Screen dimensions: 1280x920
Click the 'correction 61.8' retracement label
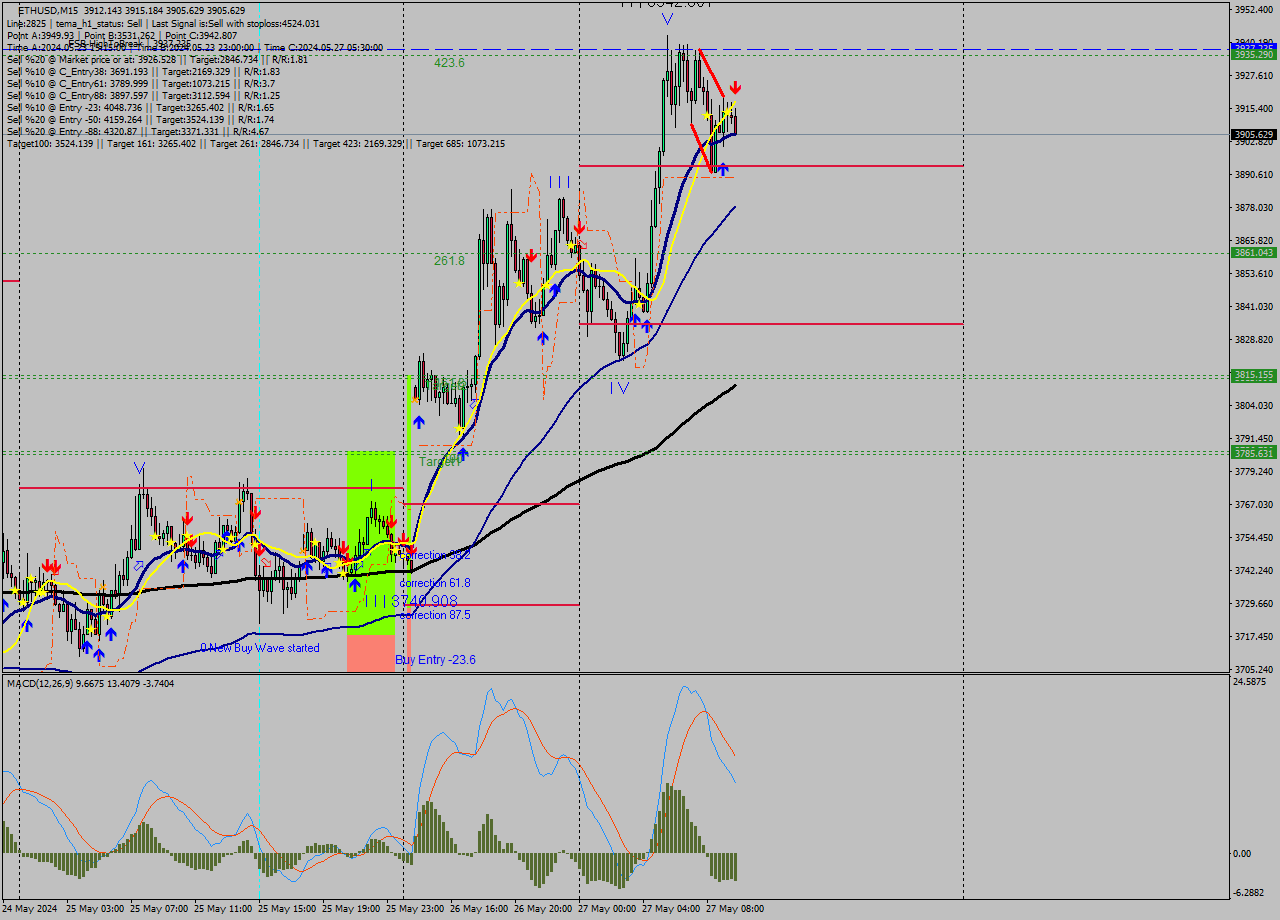(x=435, y=582)
